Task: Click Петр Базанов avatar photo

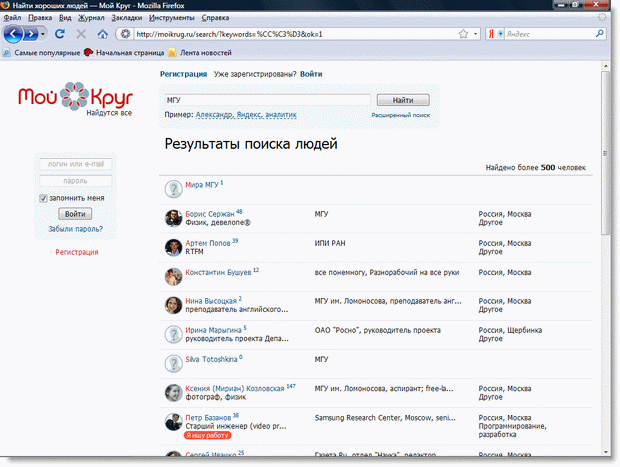Action: 173,422
